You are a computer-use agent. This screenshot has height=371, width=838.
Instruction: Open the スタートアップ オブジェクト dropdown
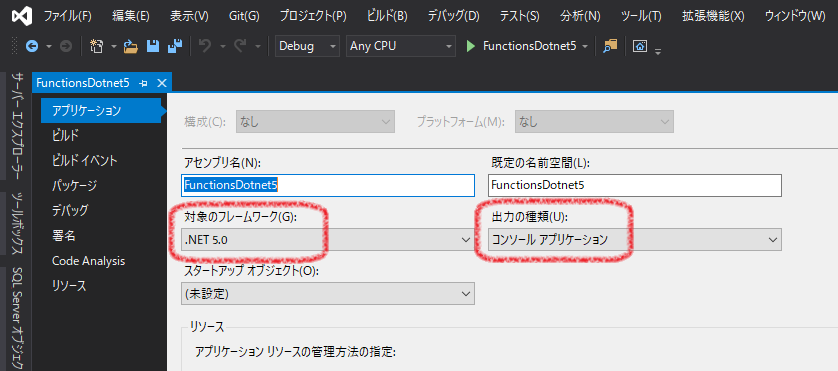tap(328, 293)
